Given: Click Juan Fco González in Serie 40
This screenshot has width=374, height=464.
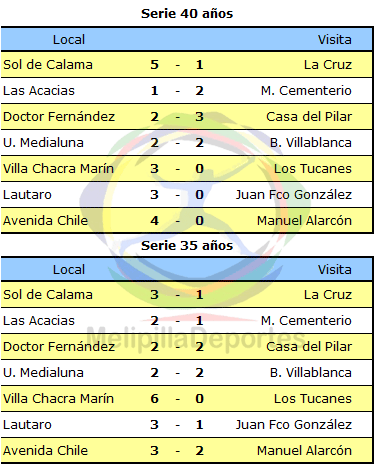Looking at the screenshot, I should (x=294, y=195).
